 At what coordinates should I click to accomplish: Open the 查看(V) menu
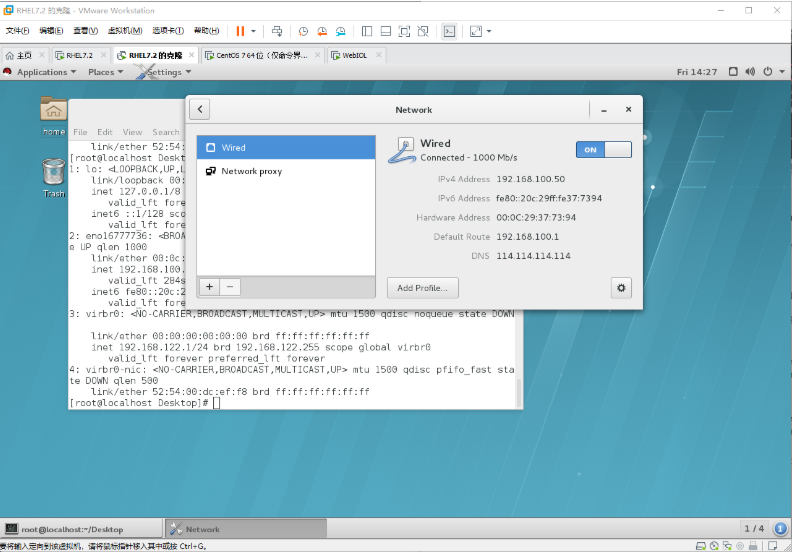coord(85,31)
